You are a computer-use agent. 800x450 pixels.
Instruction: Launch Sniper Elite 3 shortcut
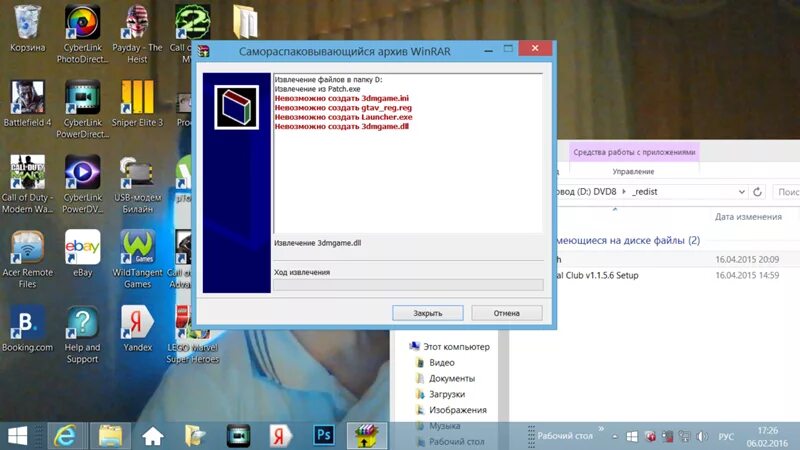pyautogui.click(x=137, y=104)
